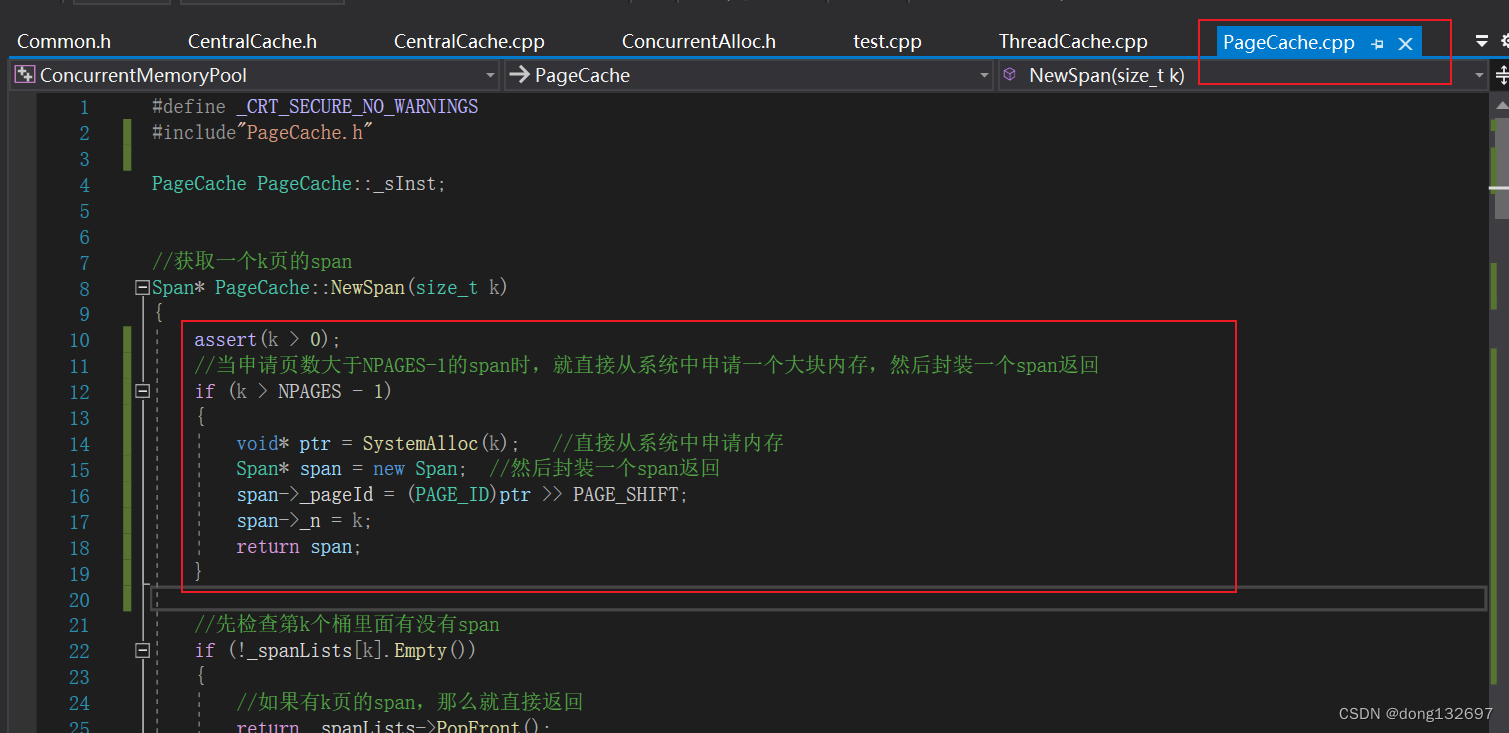The image size is (1509, 733).
Task: Select the active PageCache.cpp tab
Action: click(1289, 43)
